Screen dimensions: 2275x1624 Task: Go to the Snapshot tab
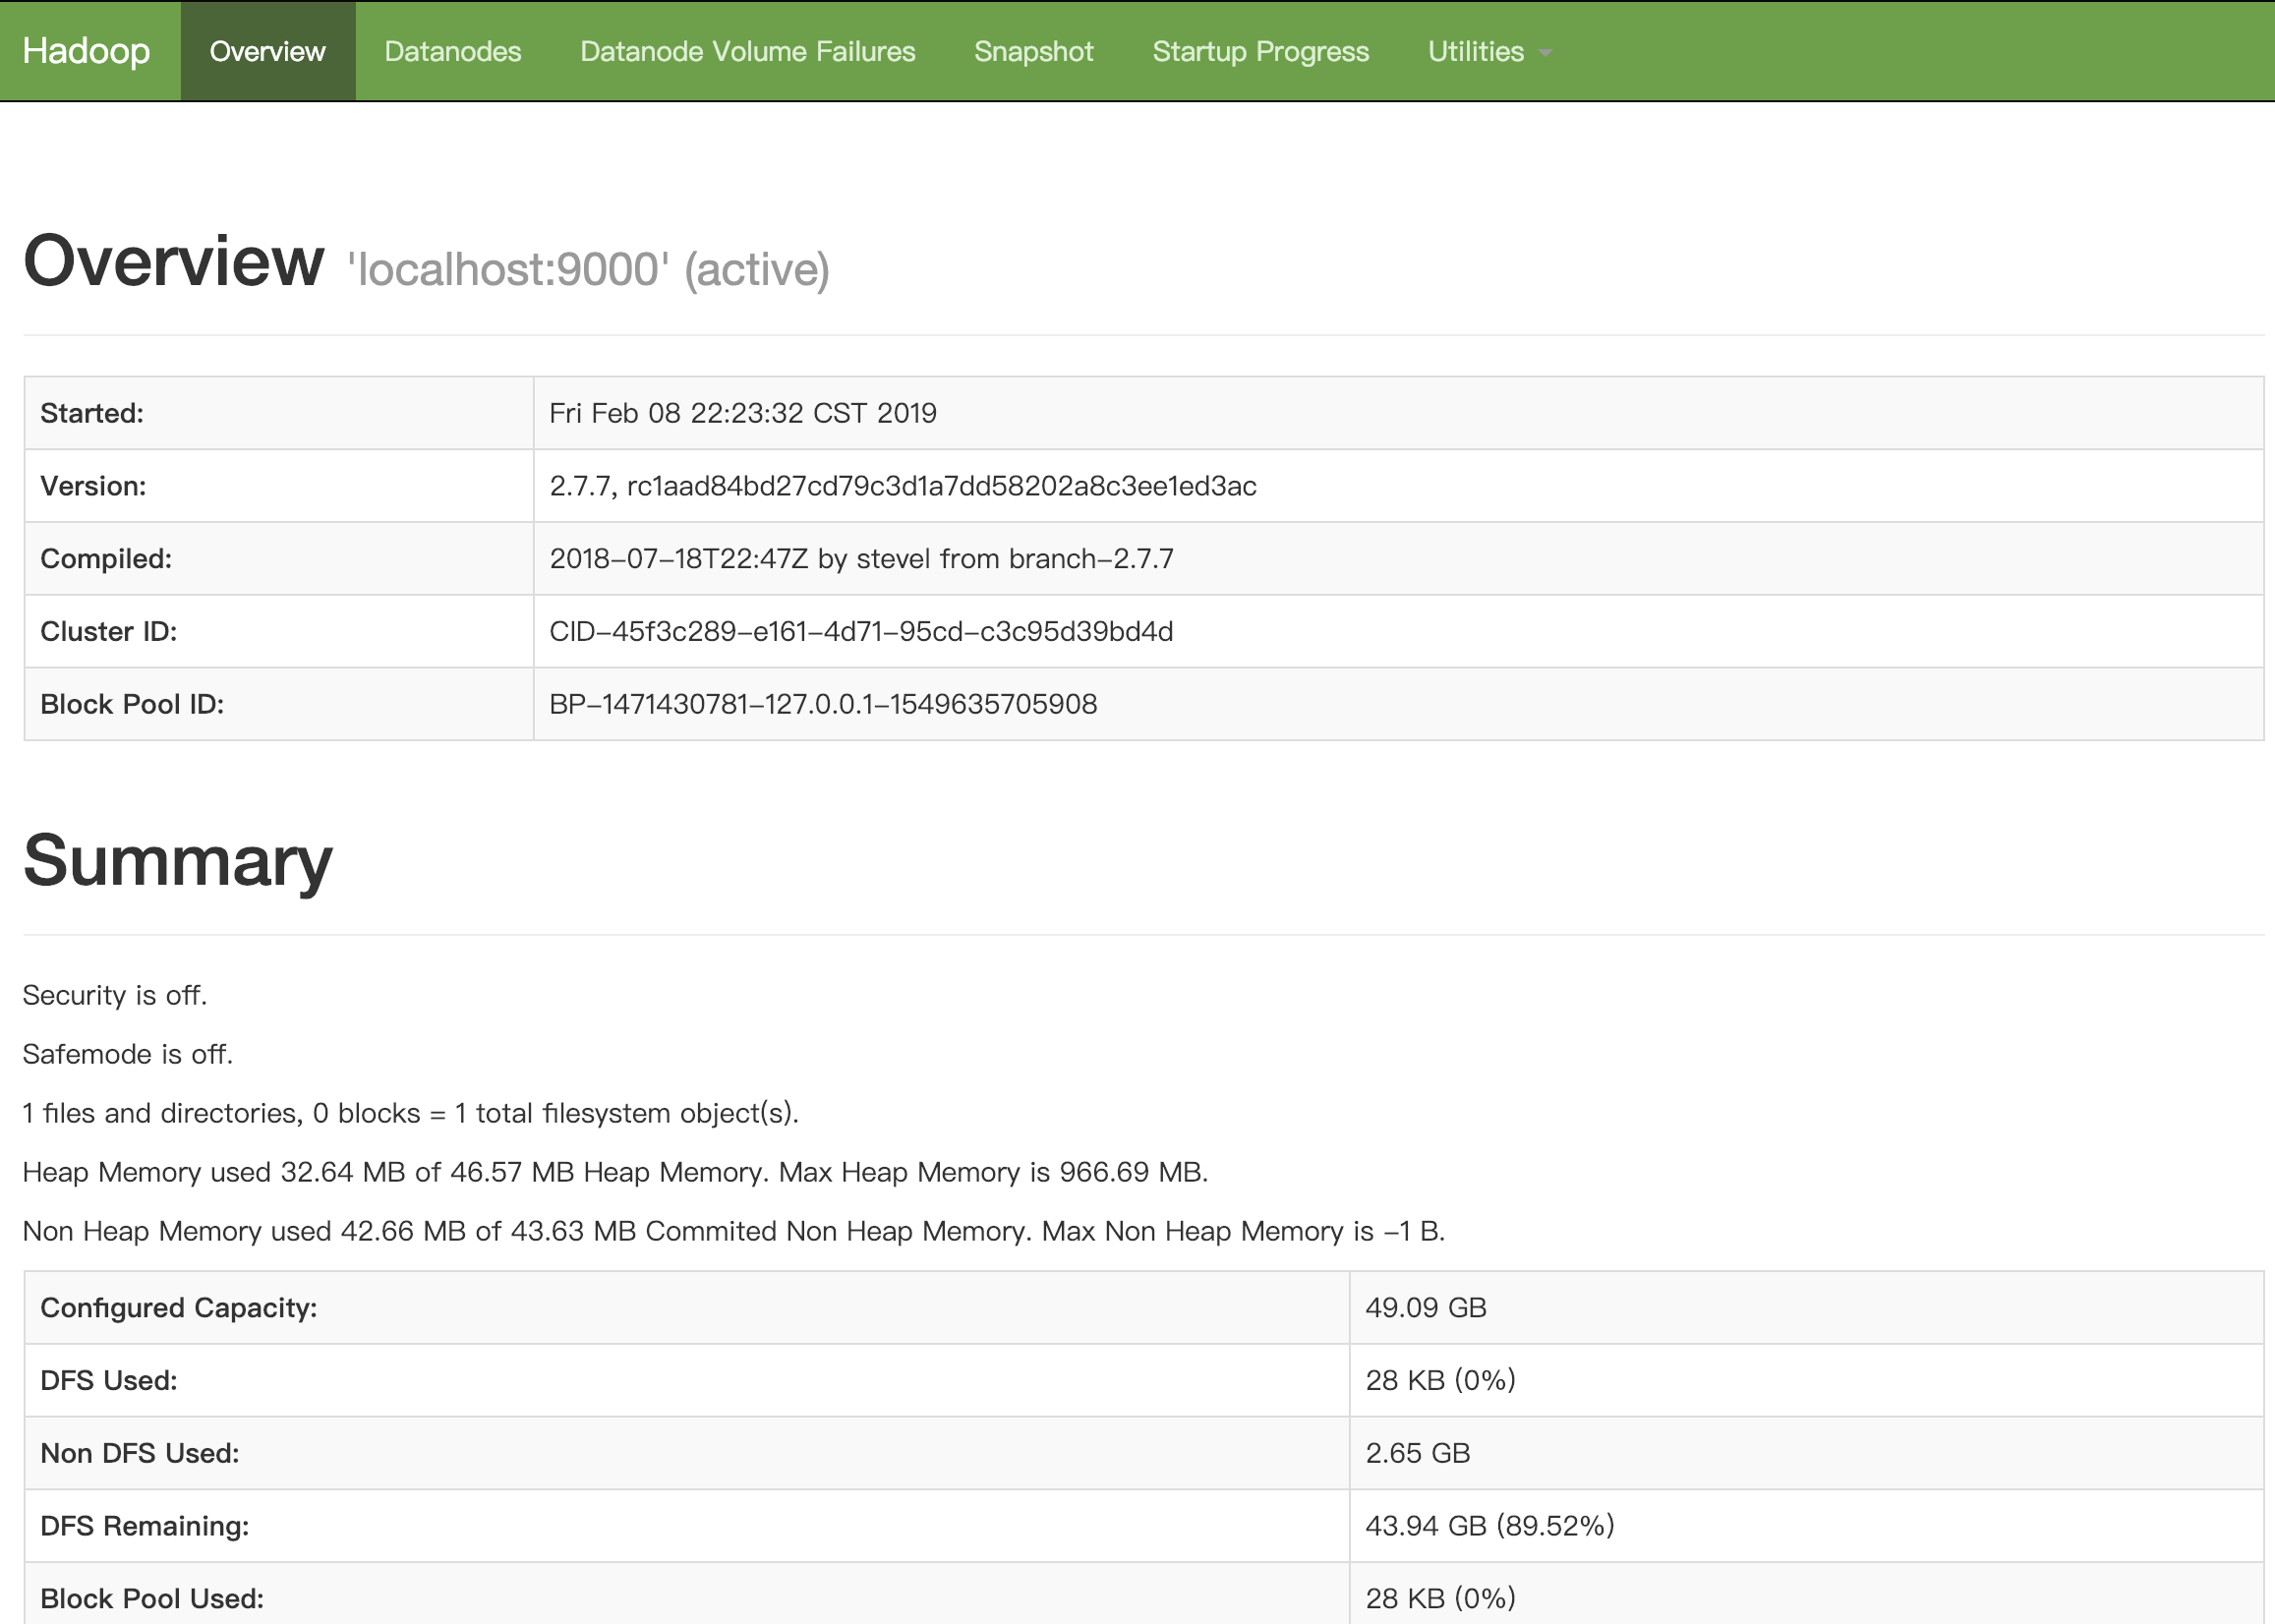pyautogui.click(x=1033, y=51)
